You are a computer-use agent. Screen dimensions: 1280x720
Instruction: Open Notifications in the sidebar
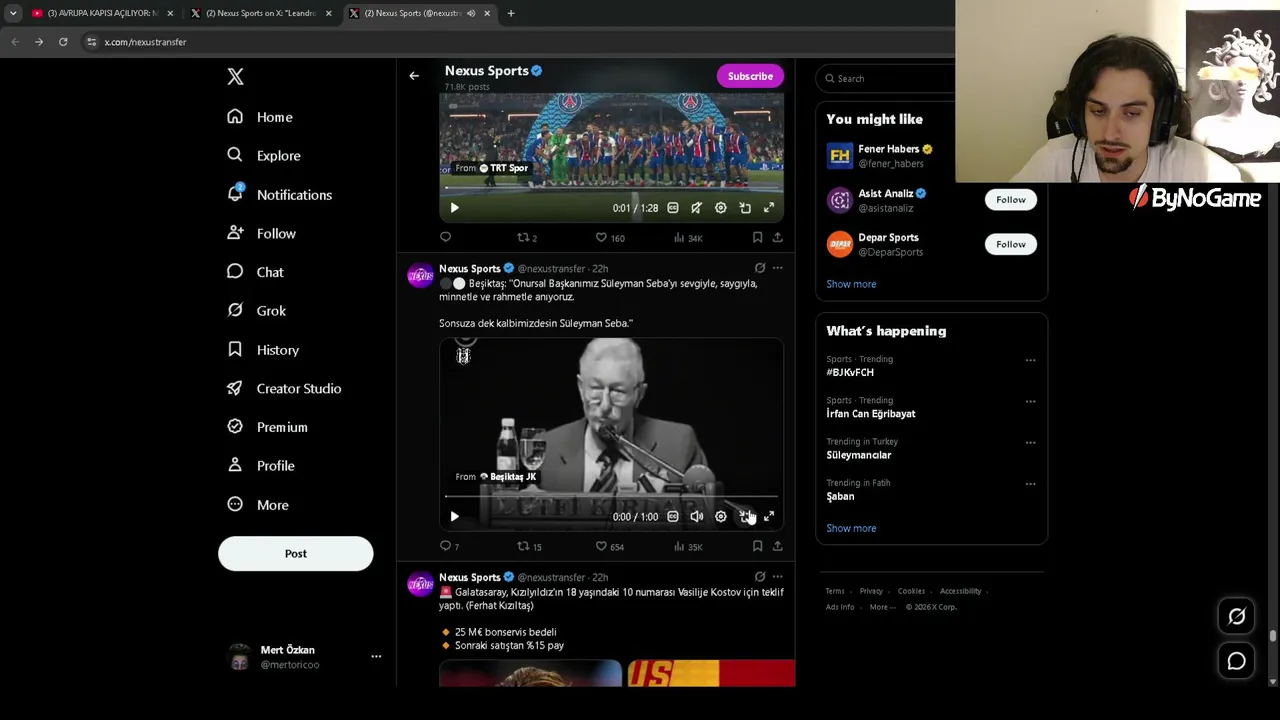[279, 195]
